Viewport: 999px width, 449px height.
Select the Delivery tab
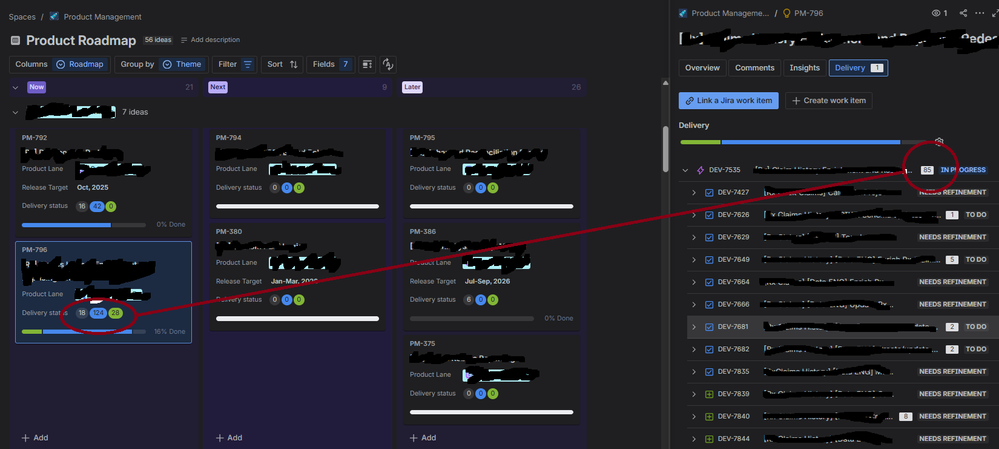858,68
